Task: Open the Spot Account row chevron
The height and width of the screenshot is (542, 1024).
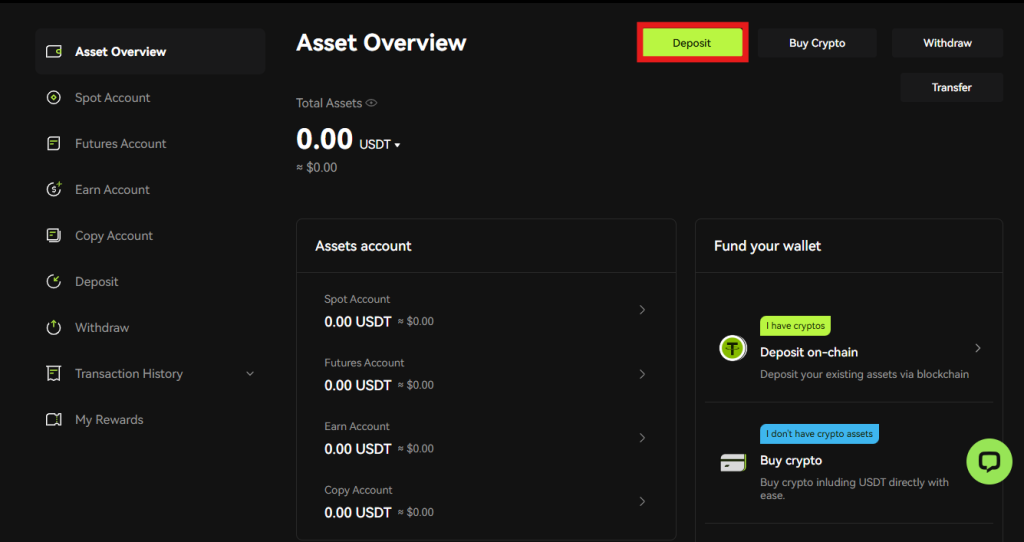Action: pyautogui.click(x=642, y=310)
